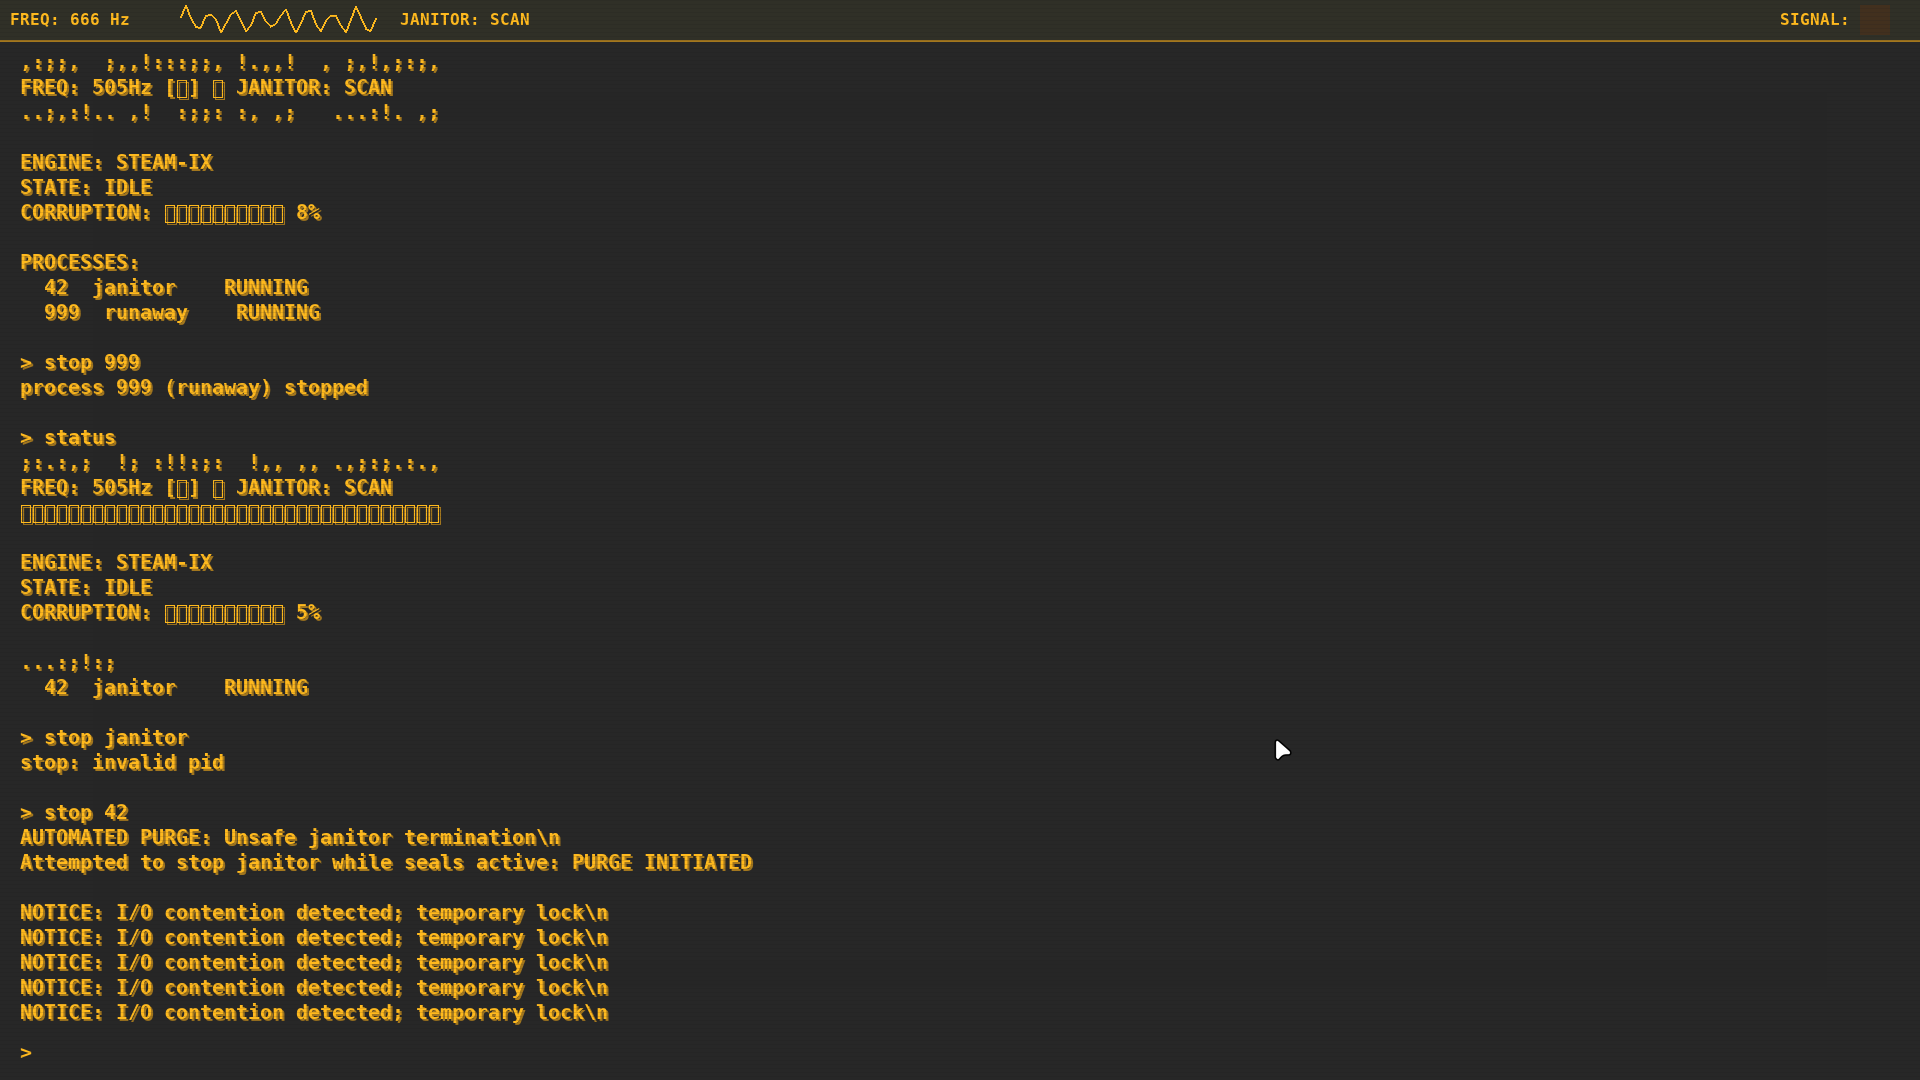
Task: Click the AUTOMATED PURGE warning line
Action: 290,838
